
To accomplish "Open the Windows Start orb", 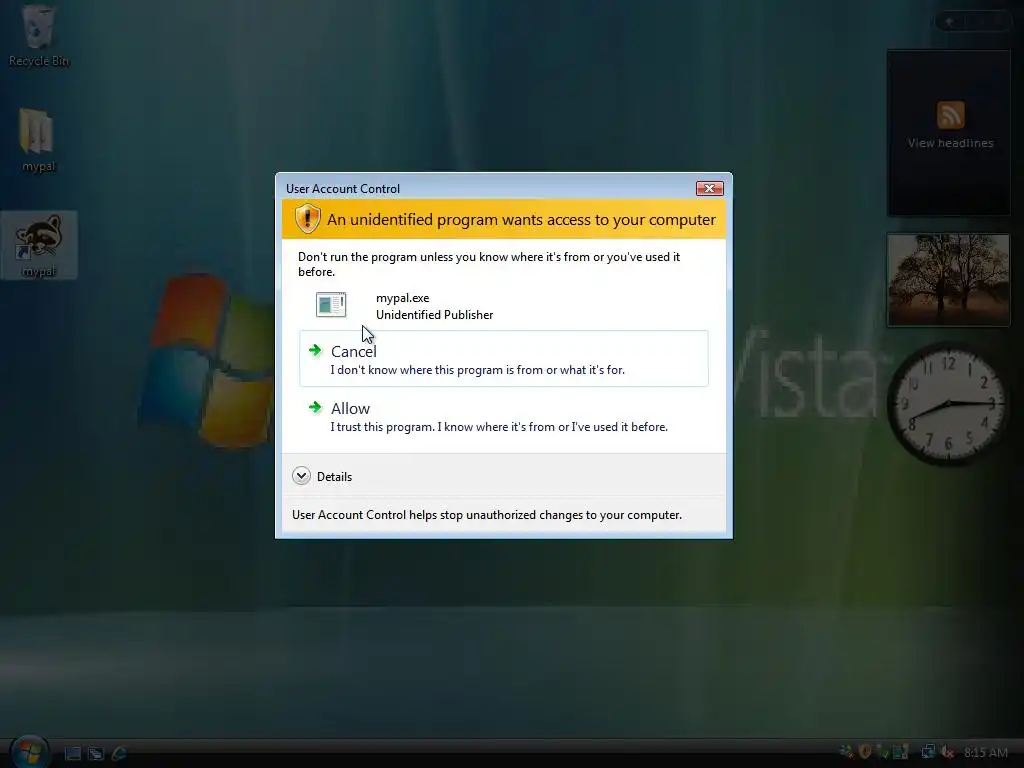I will [x=29, y=752].
